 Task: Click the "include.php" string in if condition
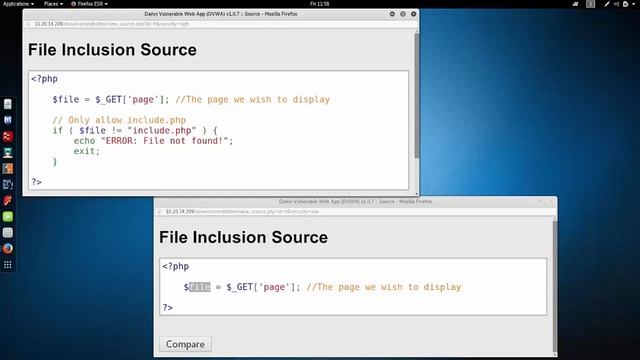[x=162, y=131]
